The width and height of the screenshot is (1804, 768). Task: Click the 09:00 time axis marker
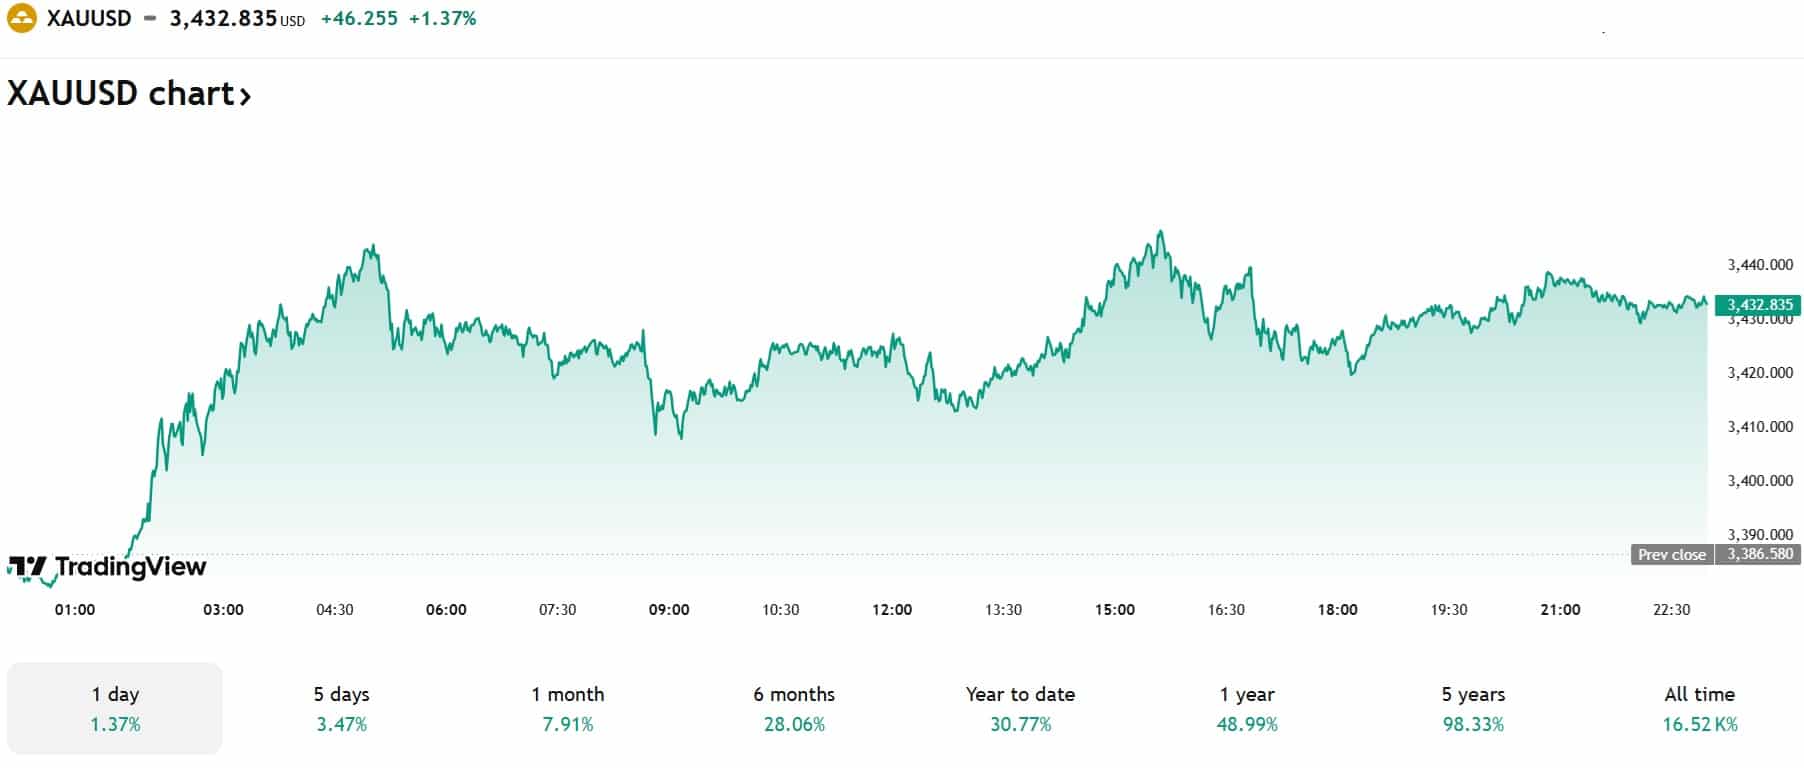tap(668, 609)
